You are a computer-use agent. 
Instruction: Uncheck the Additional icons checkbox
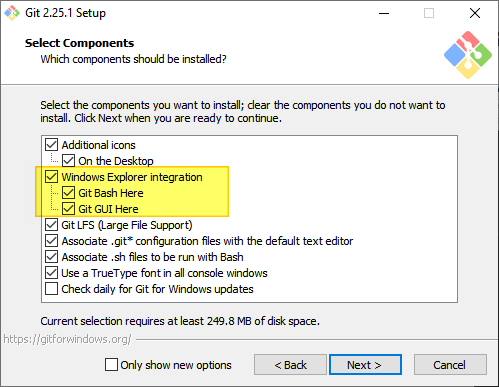pyautogui.click(x=51, y=145)
